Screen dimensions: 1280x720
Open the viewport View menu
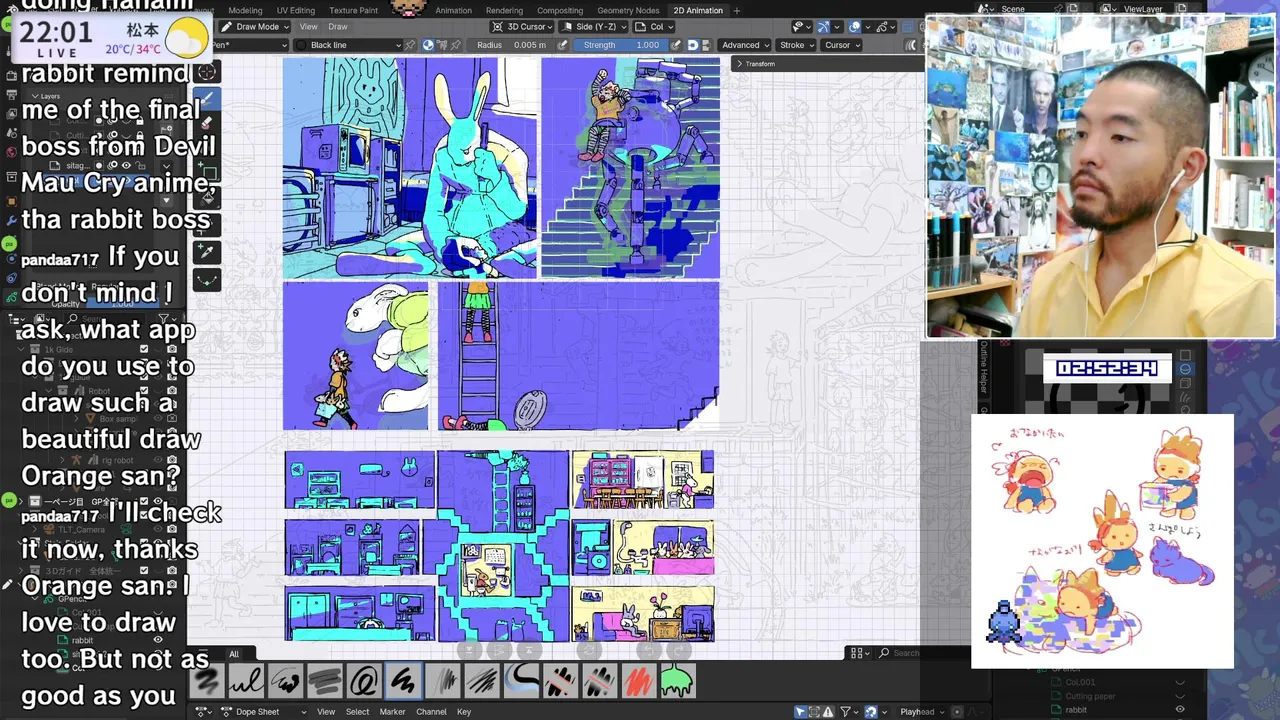click(309, 27)
